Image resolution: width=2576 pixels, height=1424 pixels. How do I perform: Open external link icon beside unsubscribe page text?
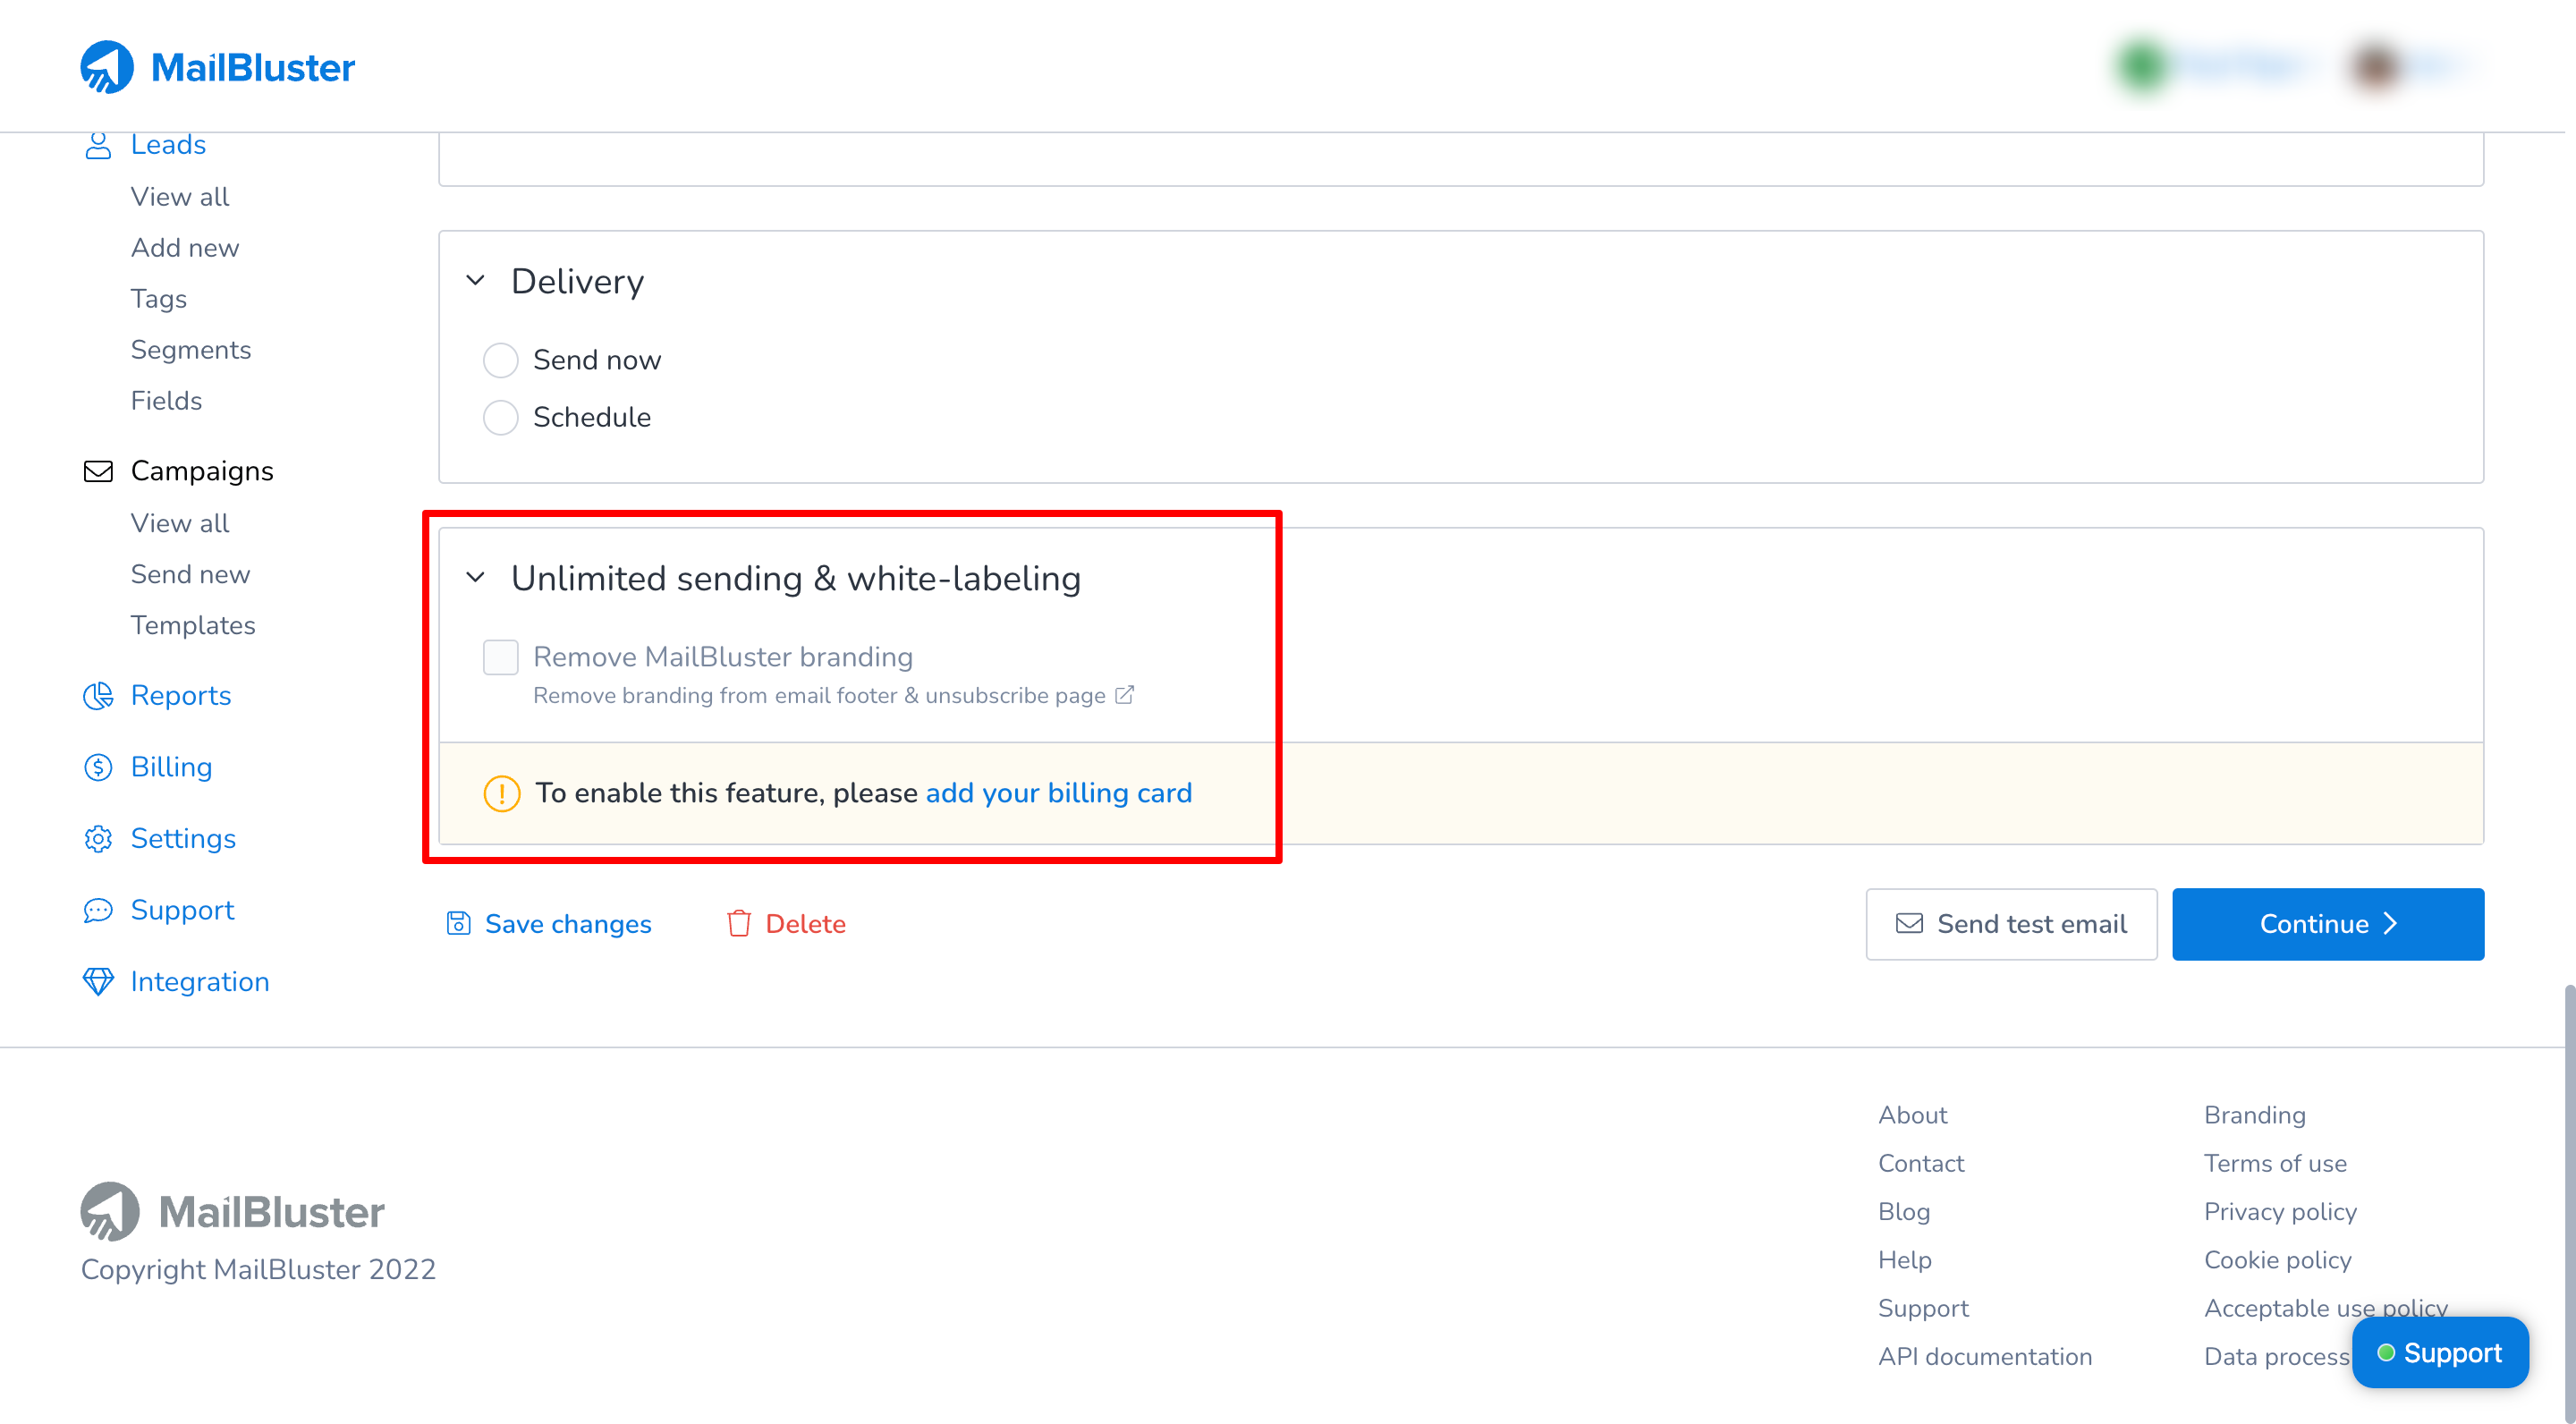(1124, 695)
